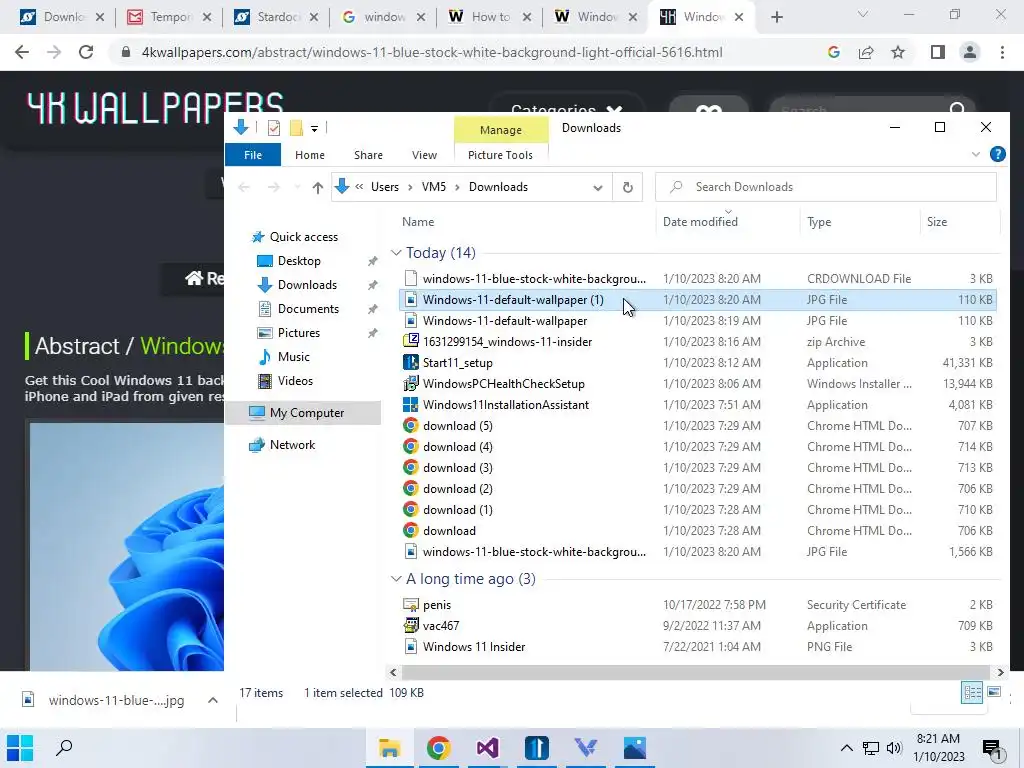
Task: Select Documents in navigation pane
Action: tap(308, 308)
